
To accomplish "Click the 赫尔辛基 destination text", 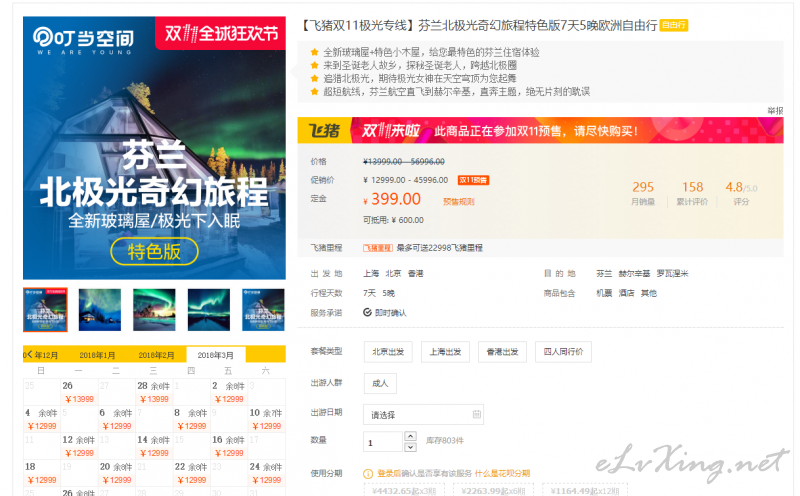I will coord(634,274).
